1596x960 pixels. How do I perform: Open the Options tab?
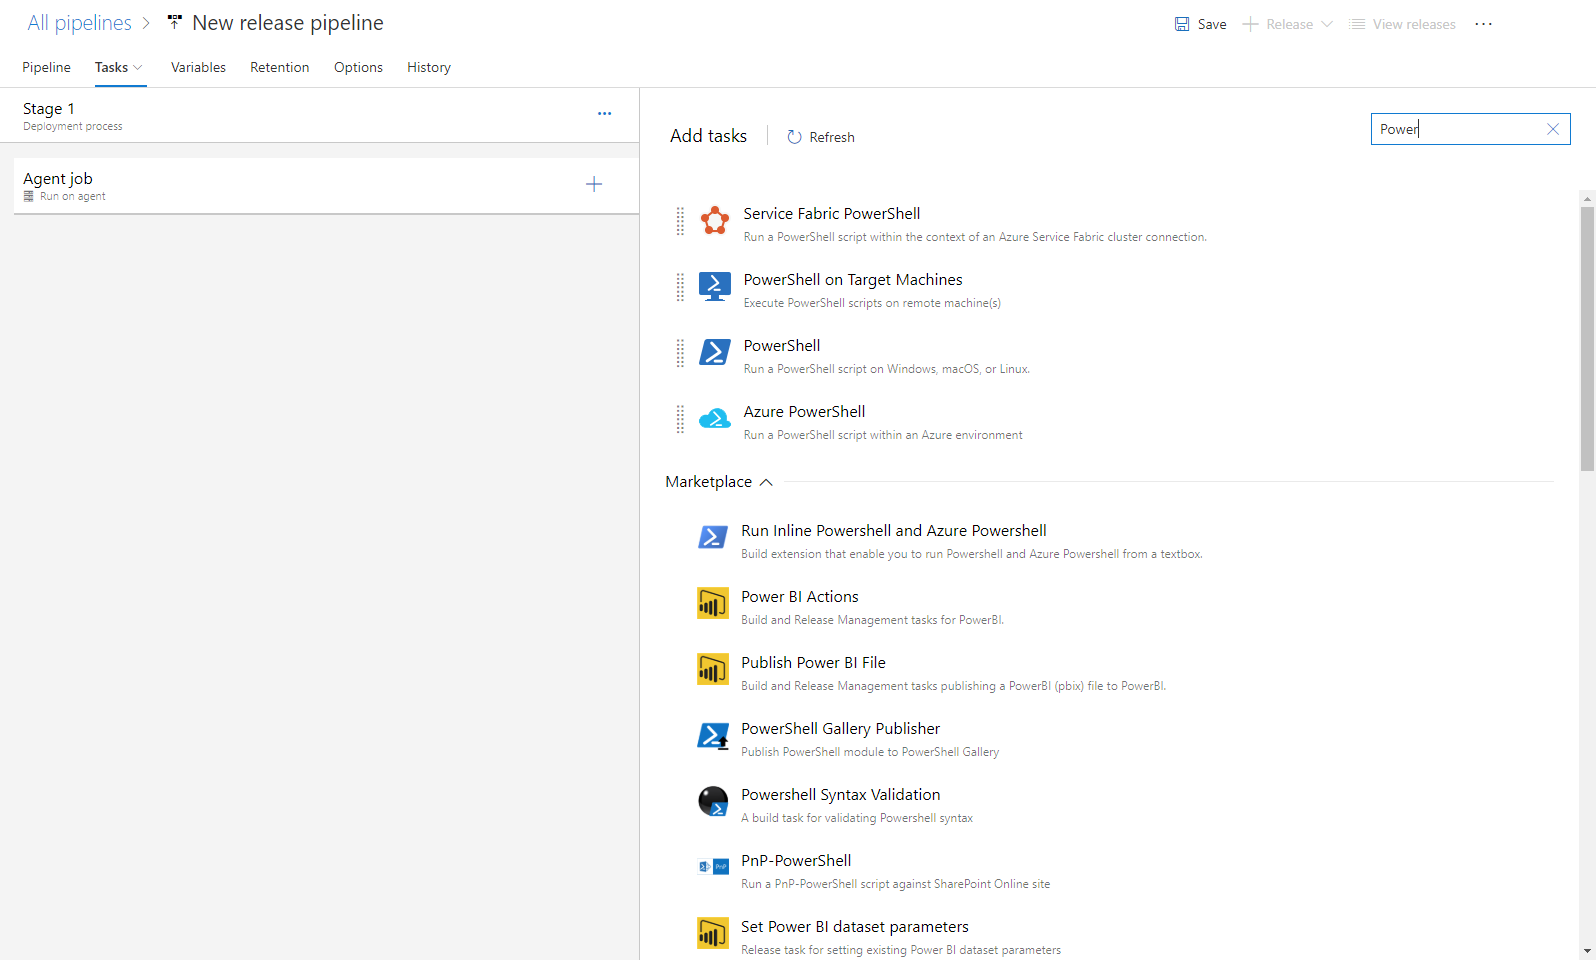(x=358, y=67)
